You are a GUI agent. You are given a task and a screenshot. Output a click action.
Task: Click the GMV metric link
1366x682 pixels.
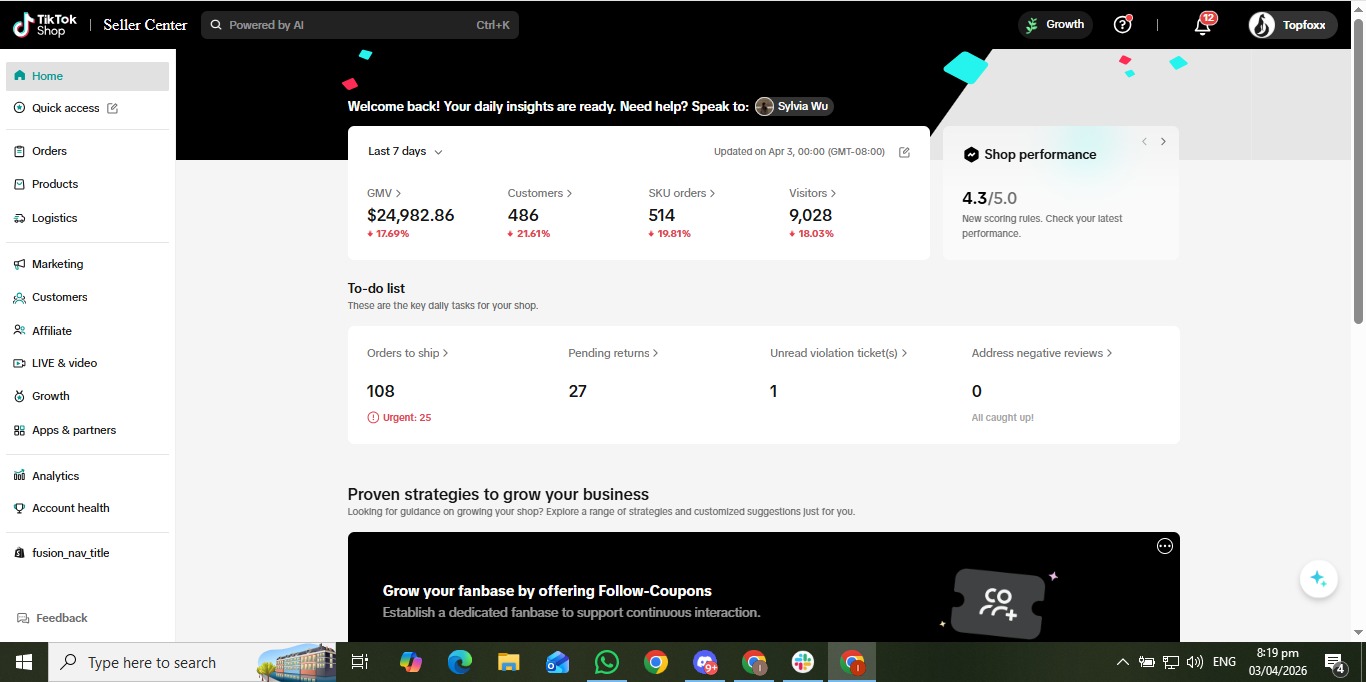click(x=383, y=193)
